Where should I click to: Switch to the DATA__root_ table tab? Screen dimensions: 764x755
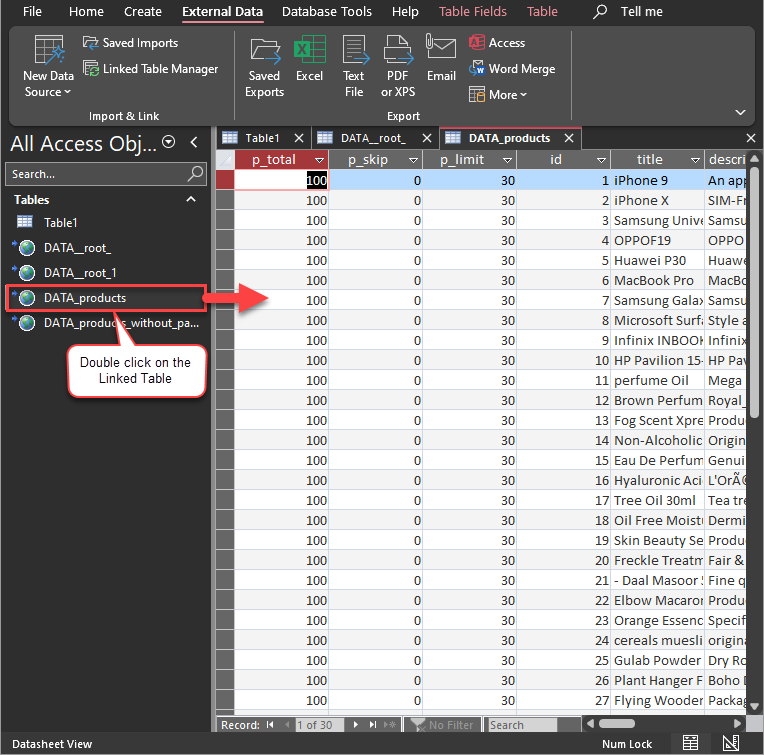[x=372, y=138]
